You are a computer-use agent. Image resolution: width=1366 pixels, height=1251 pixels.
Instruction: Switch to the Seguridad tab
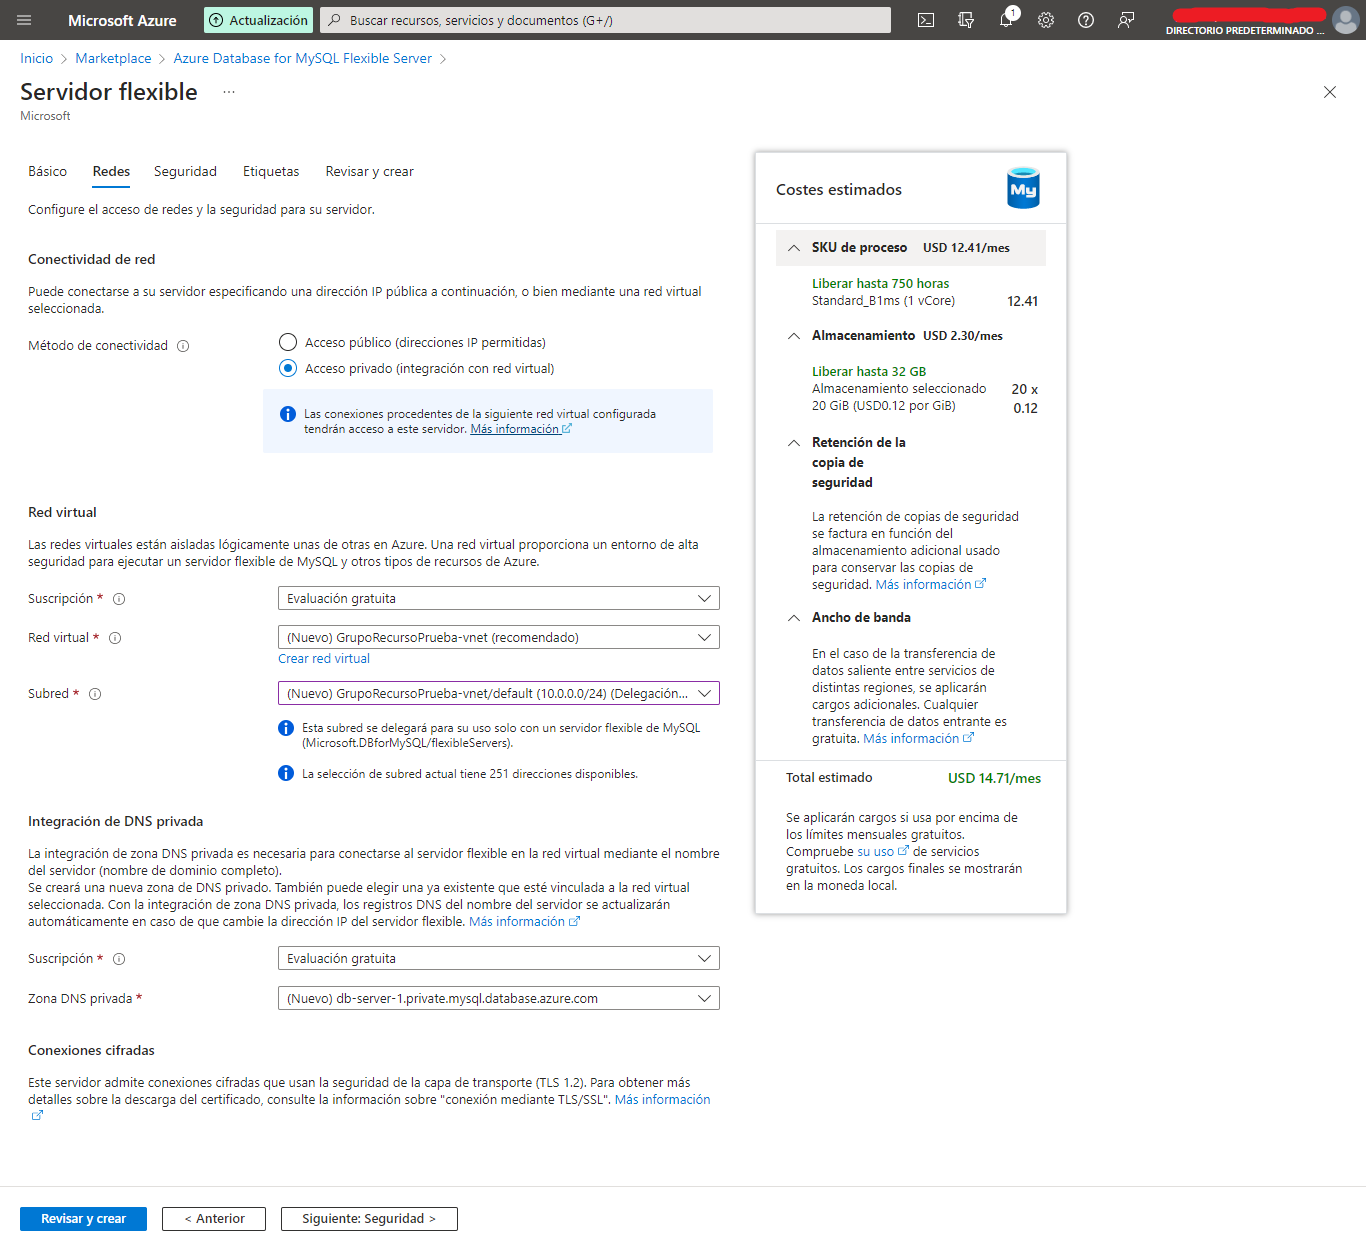point(185,172)
